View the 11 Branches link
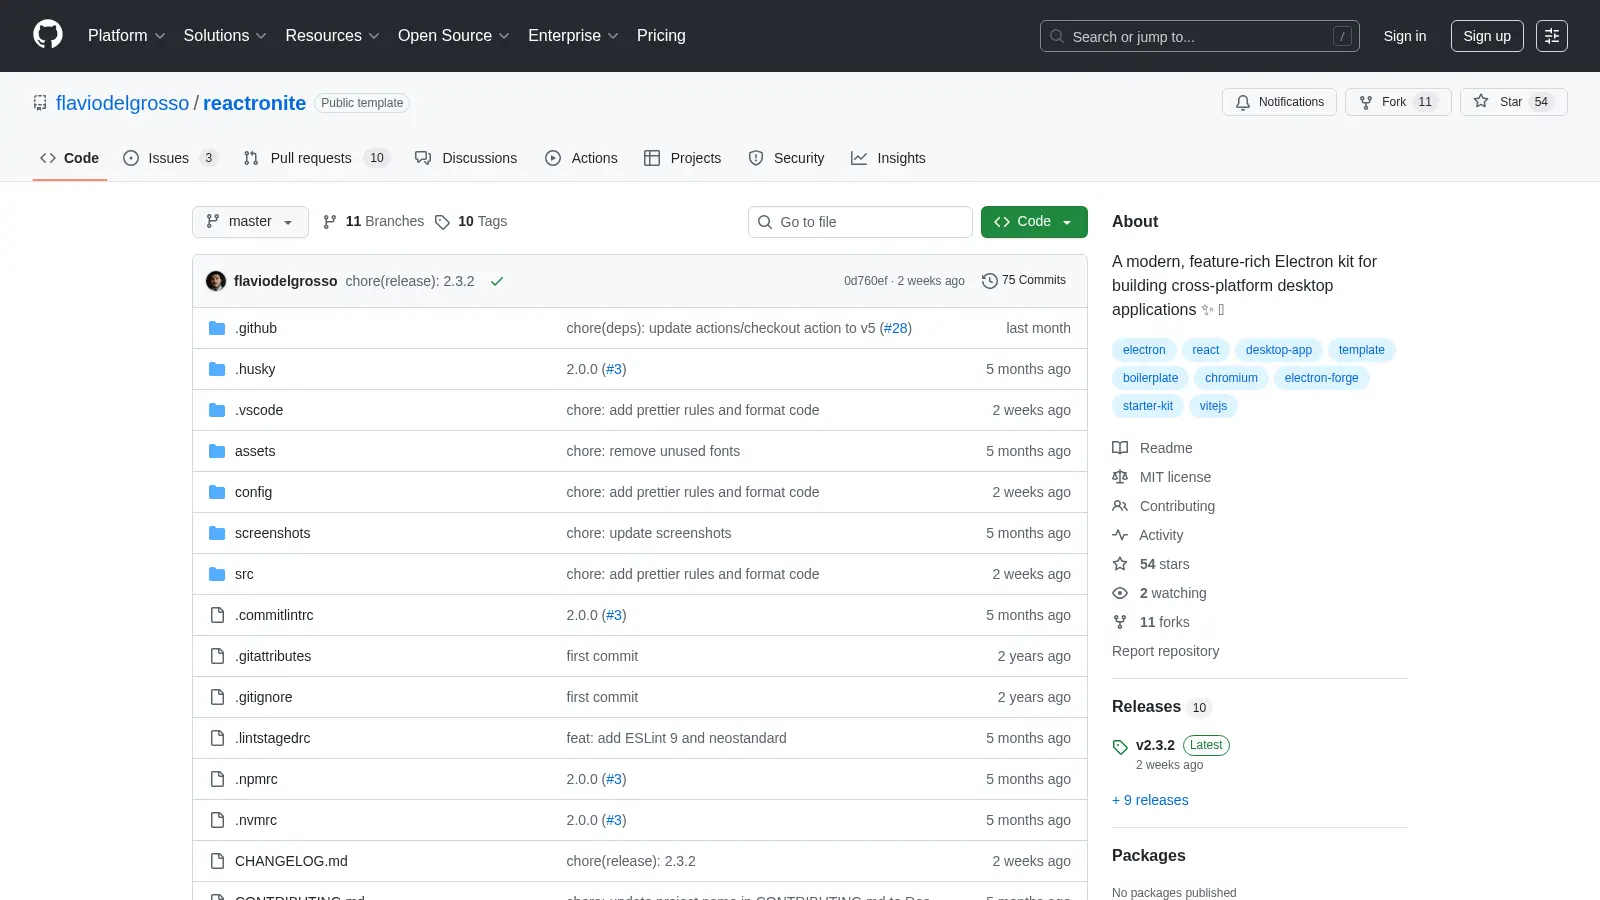 pos(373,222)
